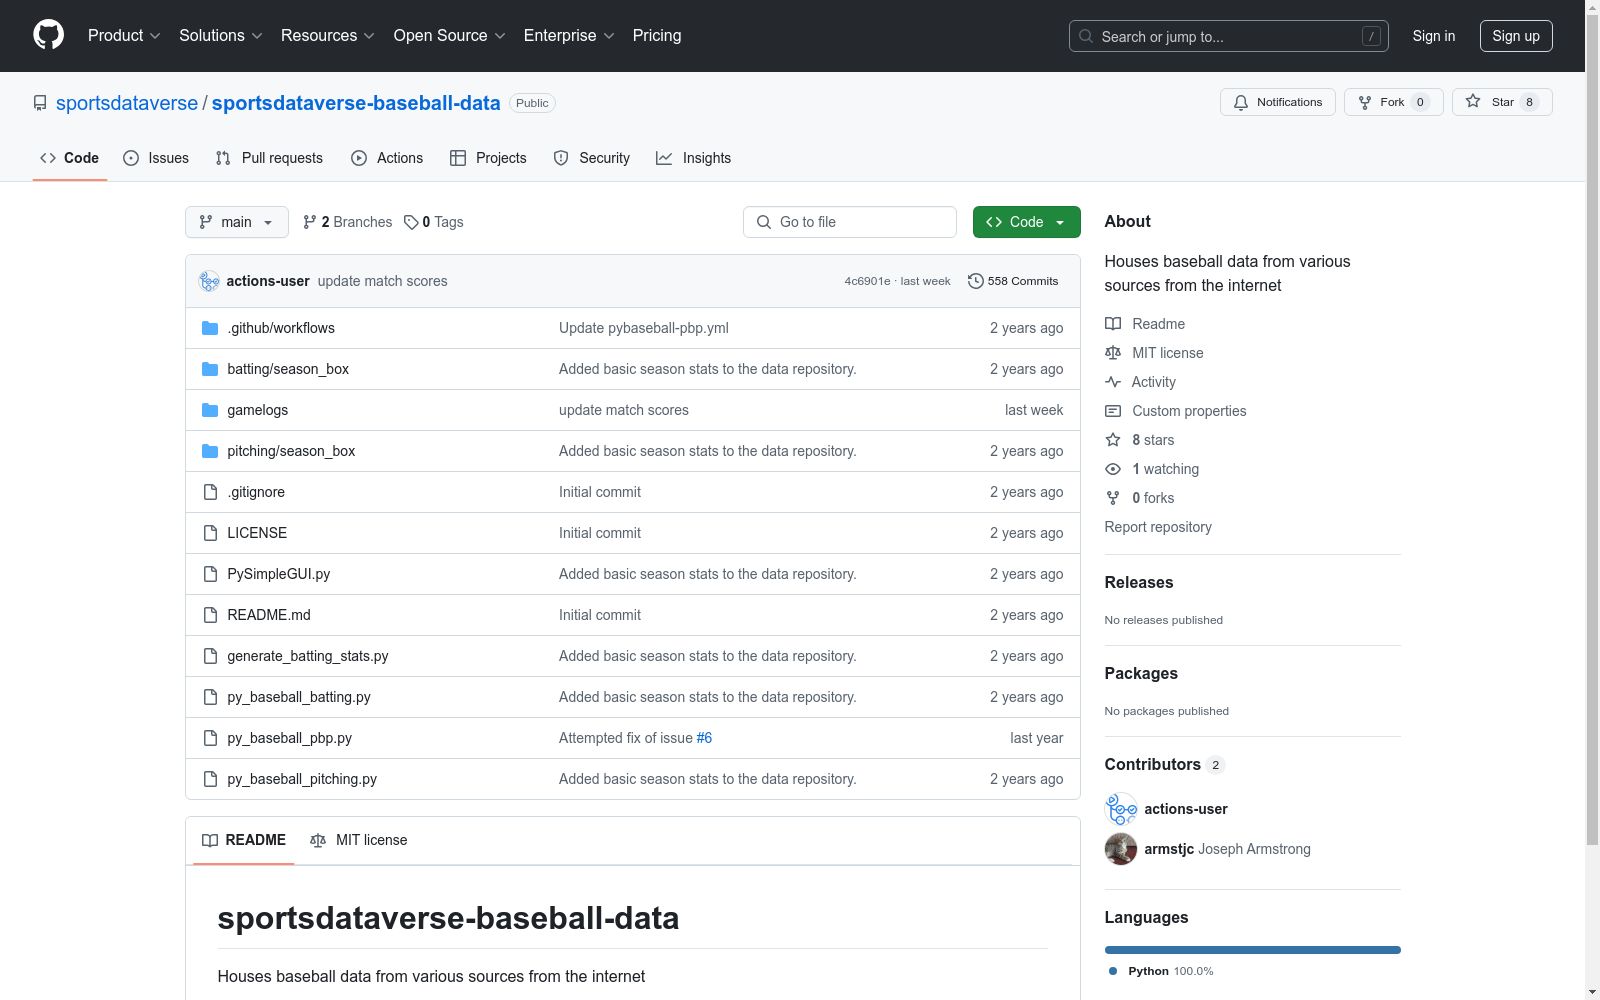Screen dimensions: 1600x1000
Task: Open the Pricing page
Action: tap(657, 35)
